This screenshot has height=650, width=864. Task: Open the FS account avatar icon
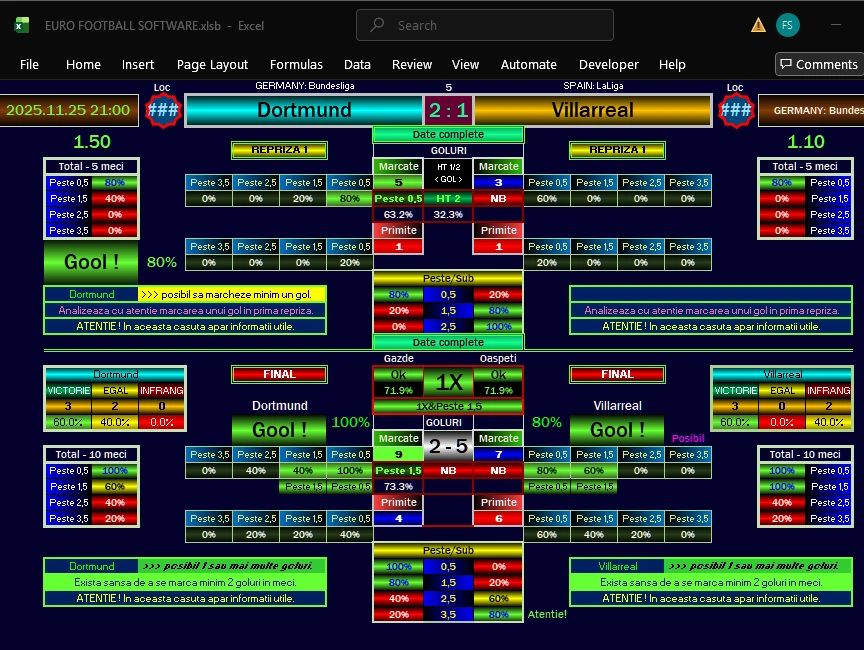[789, 24]
